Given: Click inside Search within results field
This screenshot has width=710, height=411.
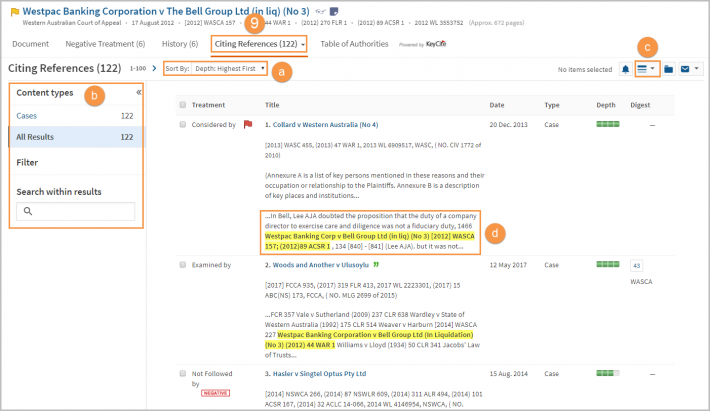Looking at the screenshot, I should coord(76,211).
